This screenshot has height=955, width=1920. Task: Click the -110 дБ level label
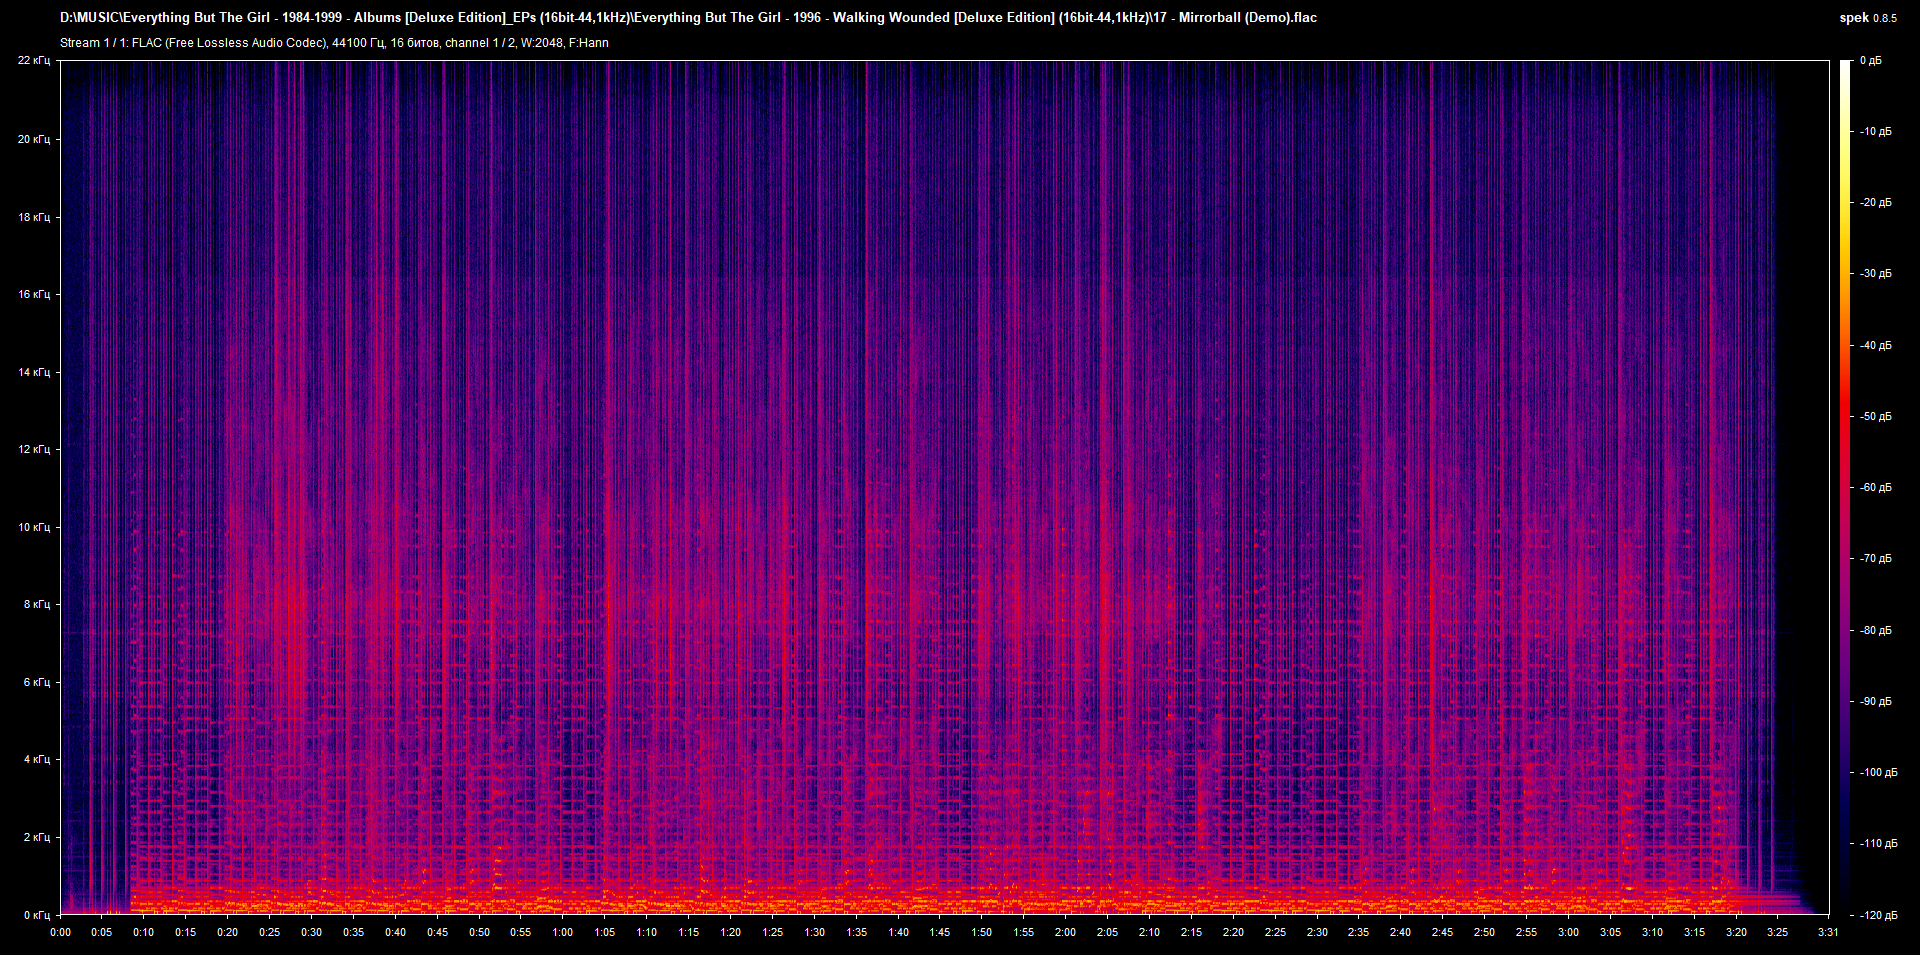pyautogui.click(x=1879, y=844)
